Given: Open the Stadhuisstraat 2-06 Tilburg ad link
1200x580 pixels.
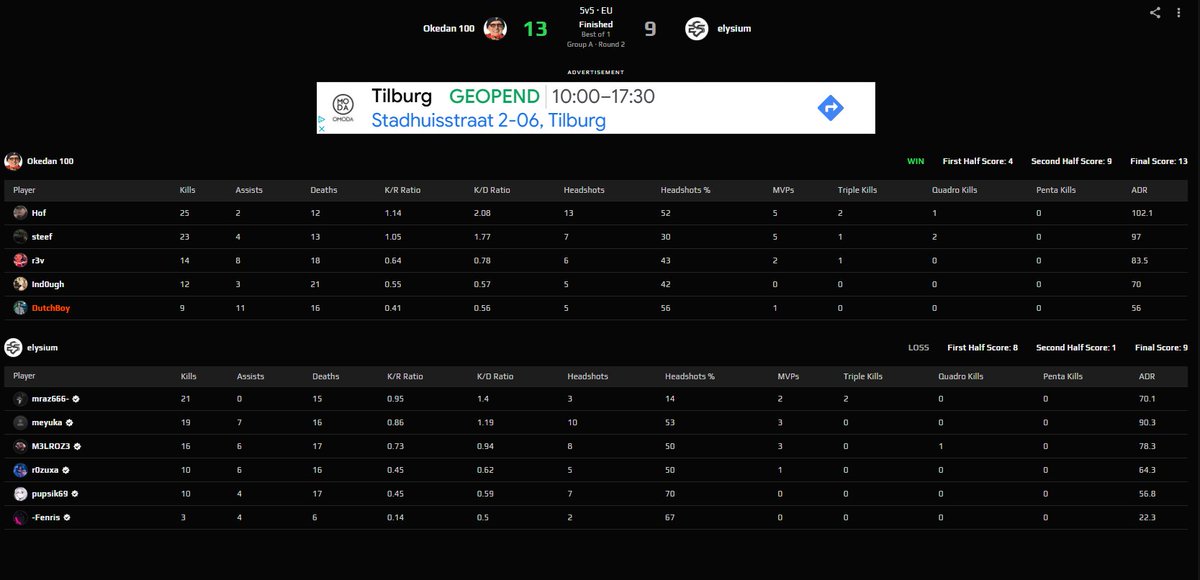Looking at the screenshot, I should [487, 119].
